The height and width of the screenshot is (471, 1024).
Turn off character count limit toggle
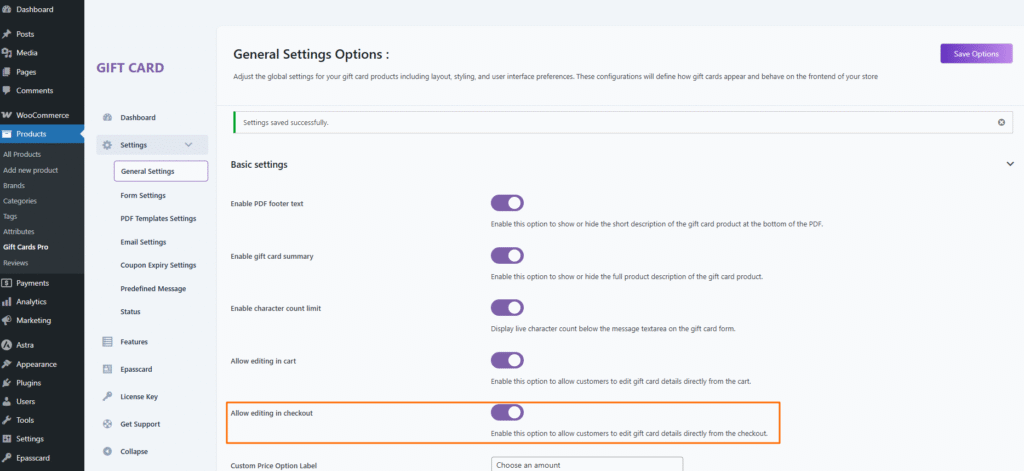pos(507,308)
